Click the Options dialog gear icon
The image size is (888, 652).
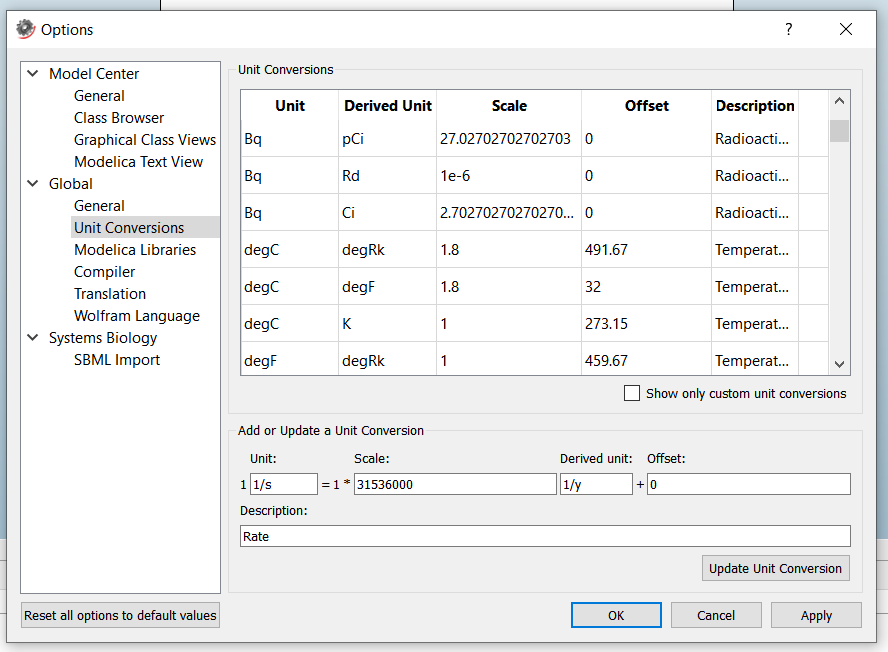click(25, 29)
